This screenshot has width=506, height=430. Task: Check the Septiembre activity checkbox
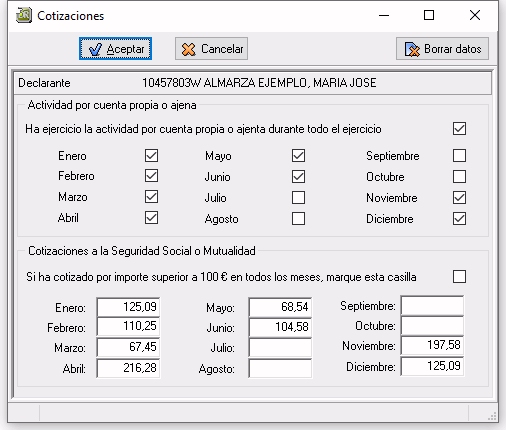[x=459, y=156]
